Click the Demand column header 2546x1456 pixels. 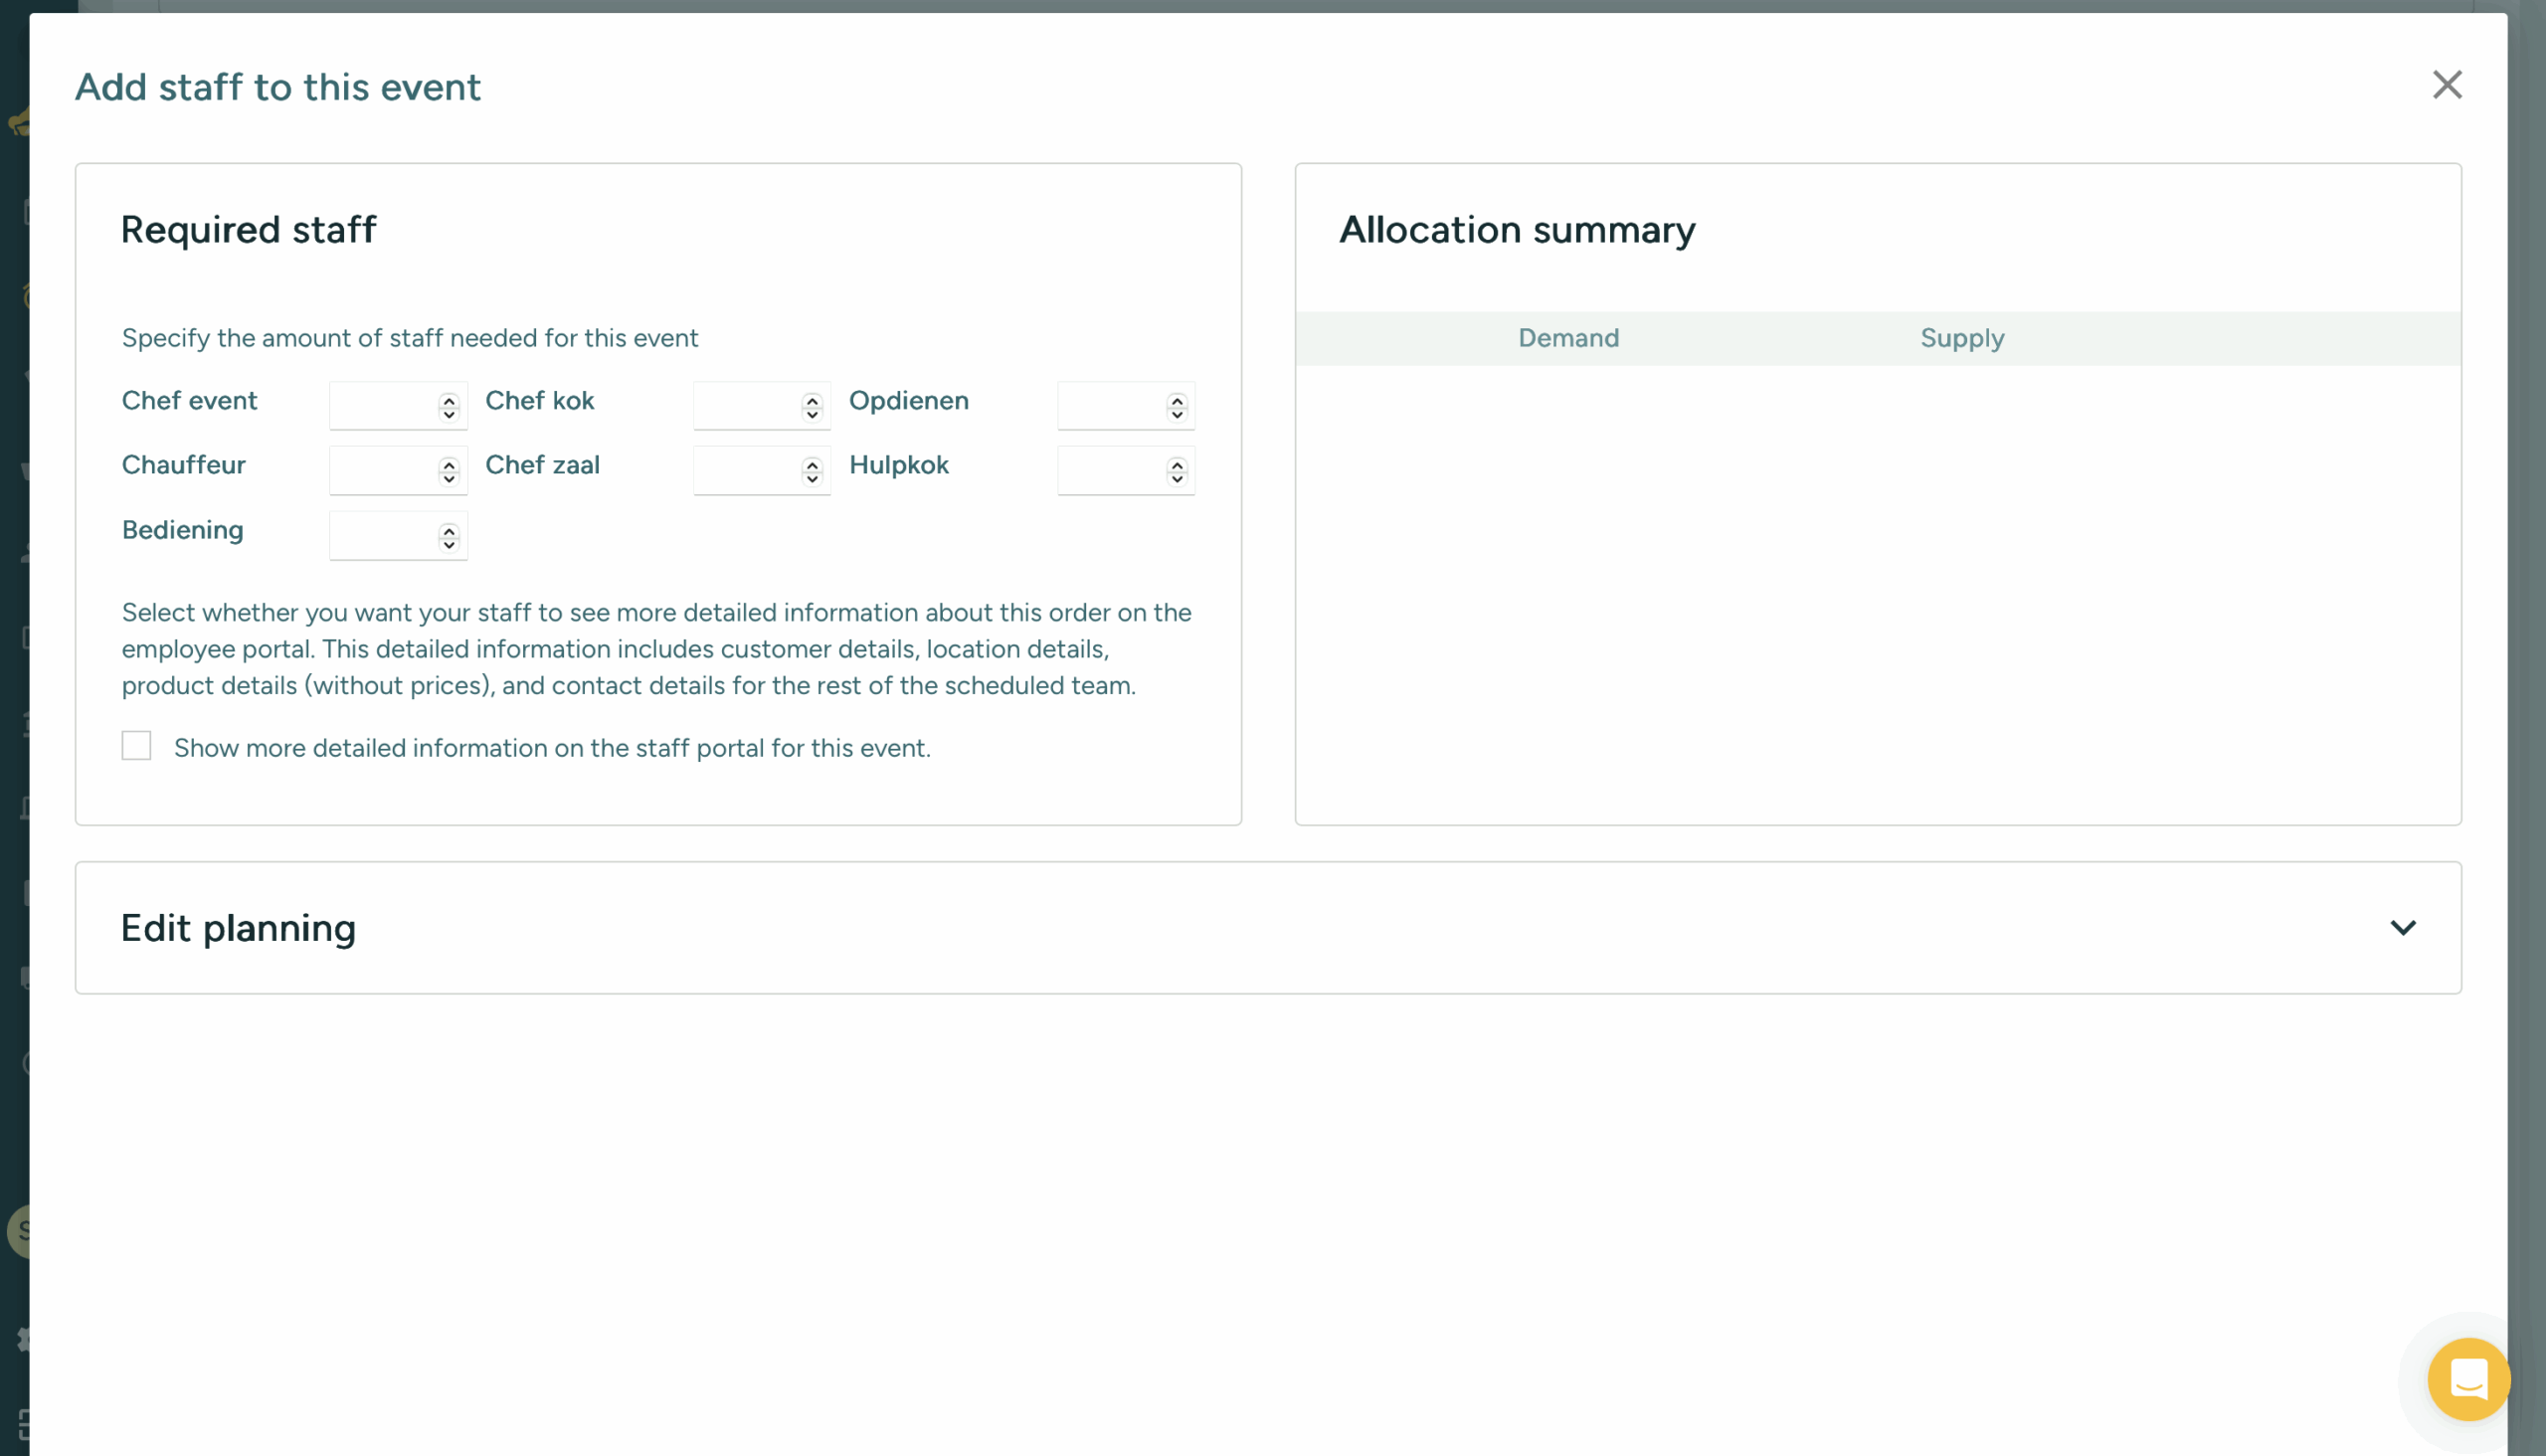pos(1568,338)
